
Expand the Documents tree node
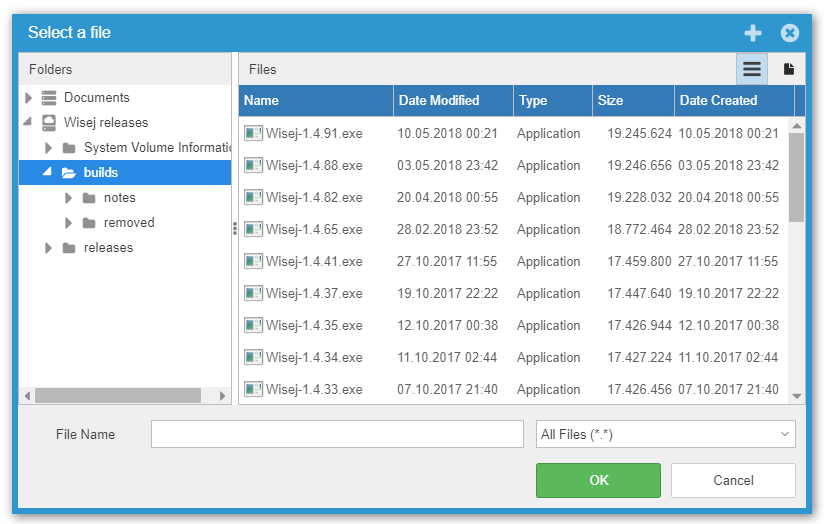click(29, 97)
